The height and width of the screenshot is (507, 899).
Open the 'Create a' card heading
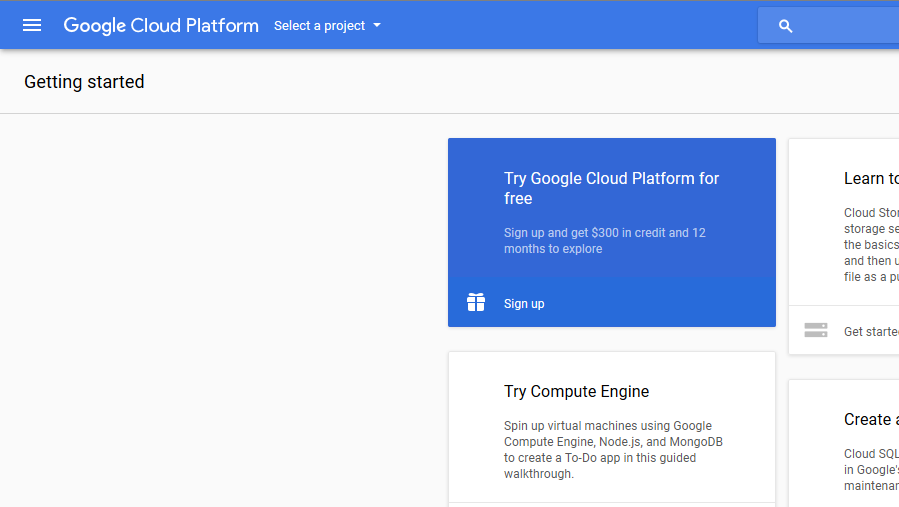(x=870, y=419)
